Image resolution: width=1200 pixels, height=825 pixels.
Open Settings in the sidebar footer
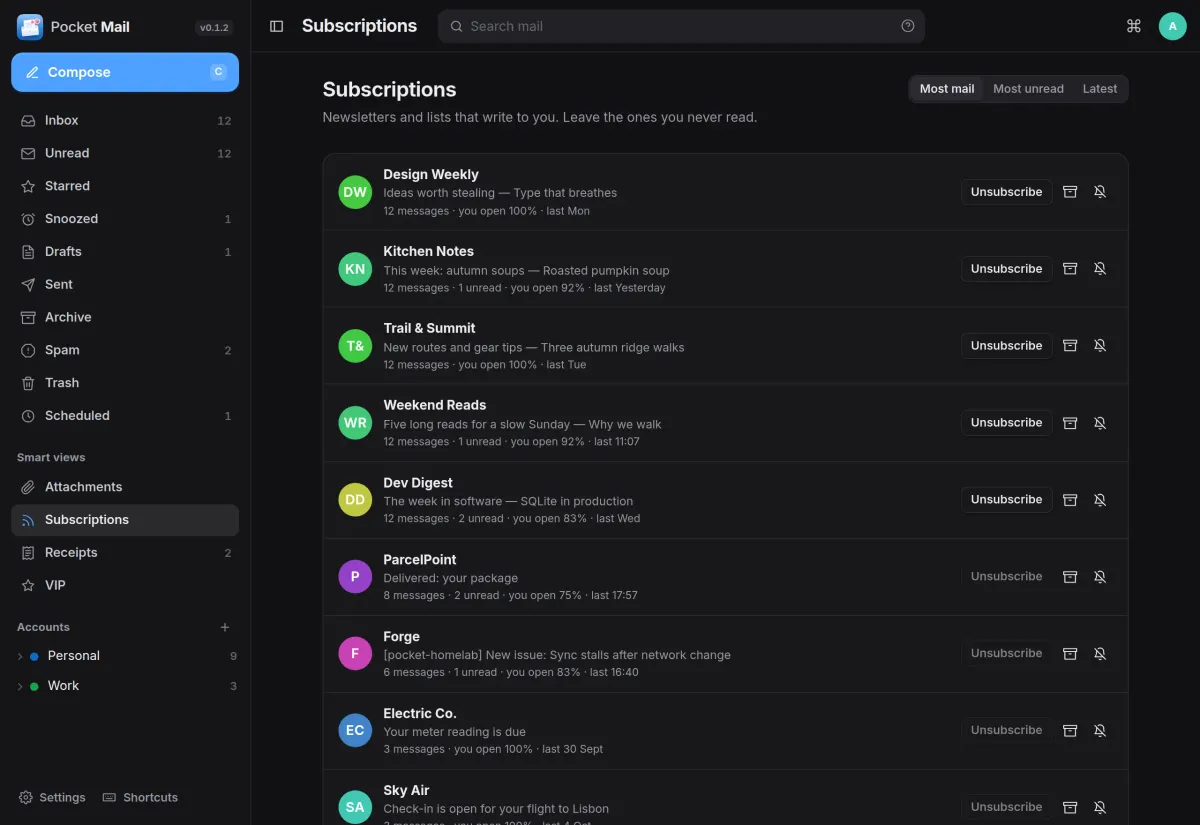click(x=52, y=798)
